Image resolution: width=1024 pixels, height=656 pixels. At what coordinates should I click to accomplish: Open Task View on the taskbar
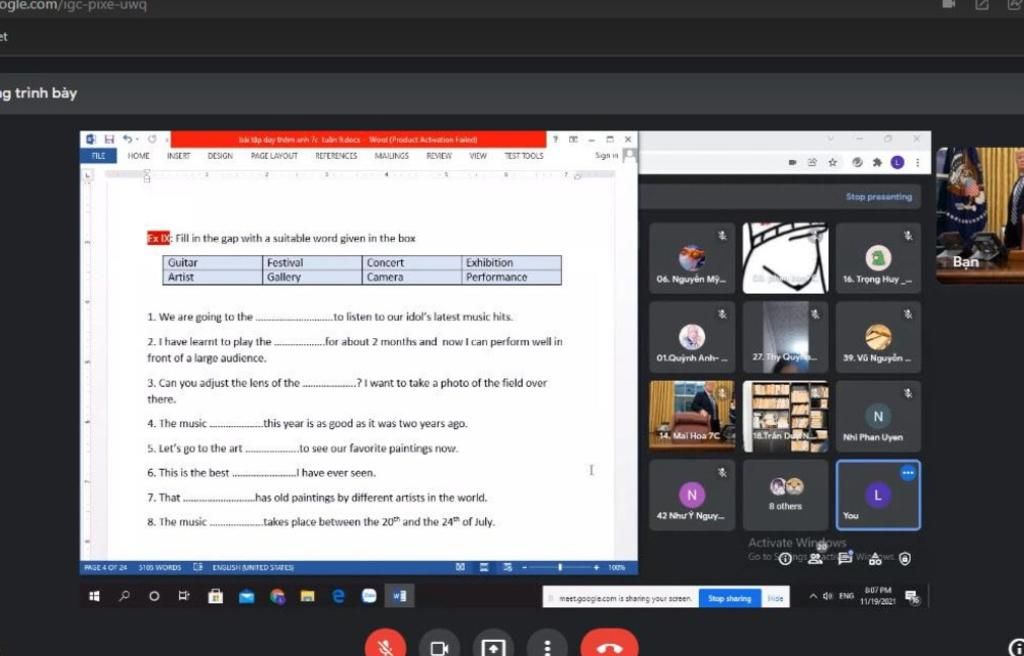[x=184, y=596]
